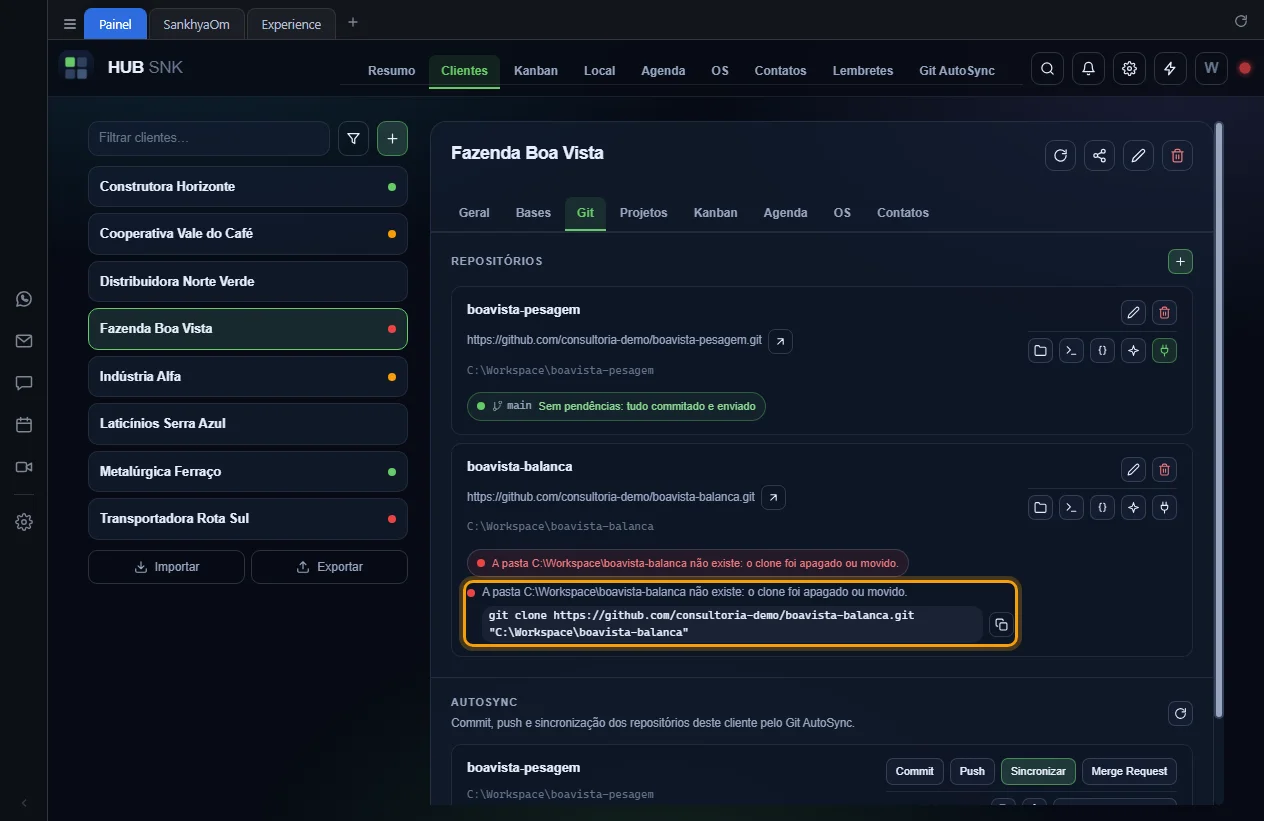Viewport: 1264px width, 821px height.
Task: Open boavista-pesagem GitHub link in browser
Action: click(x=781, y=341)
